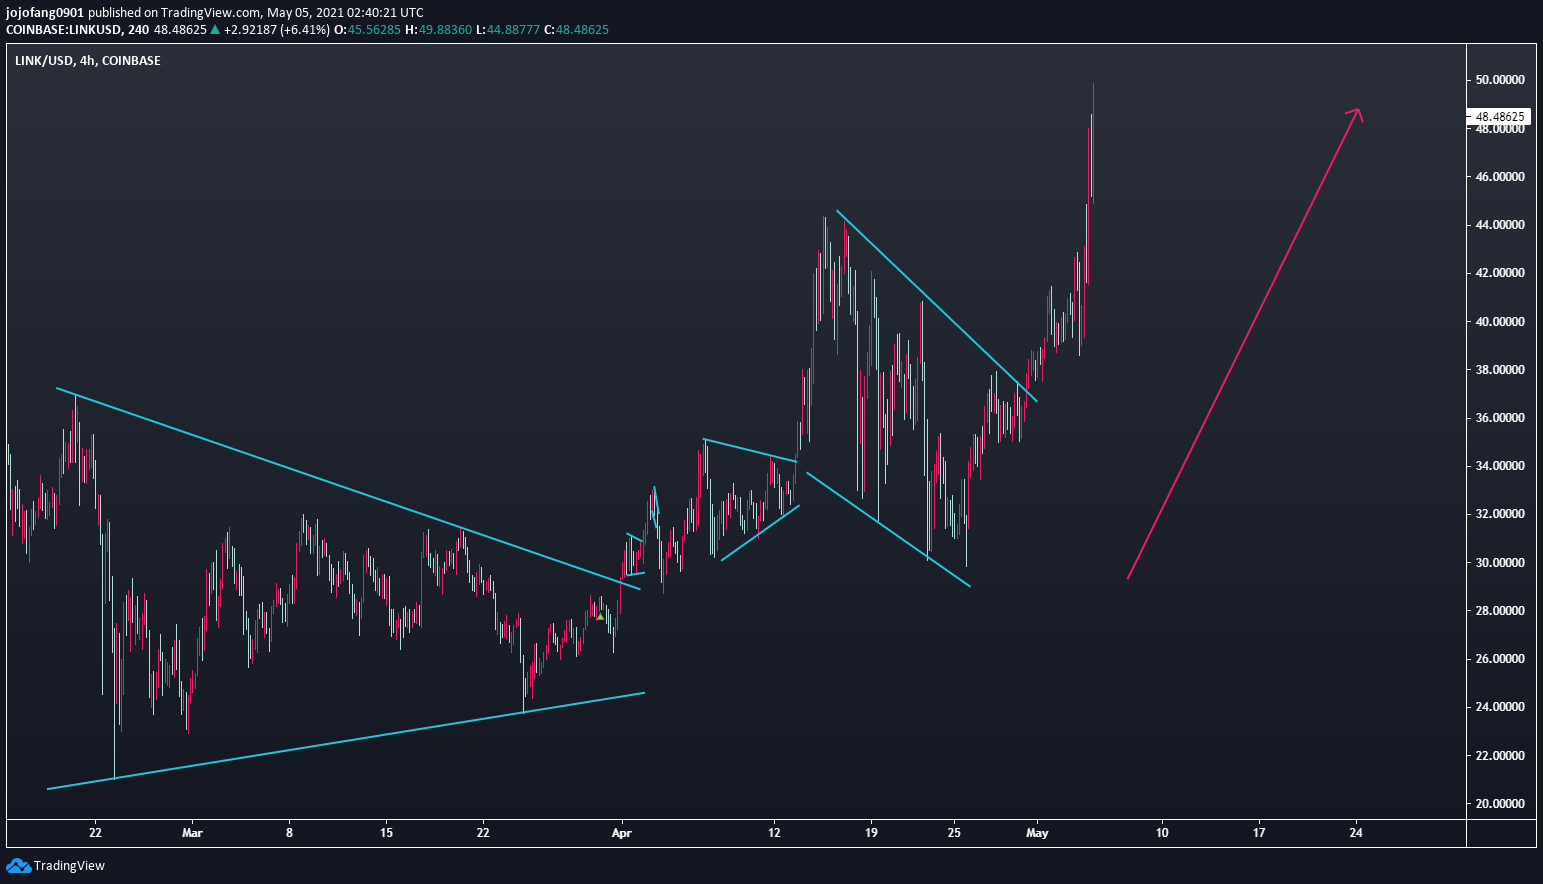Click the LINK/USD, 4h, COINBASE chart title
The width and height of the screenshot is (1543, 884).
point(88,61)
